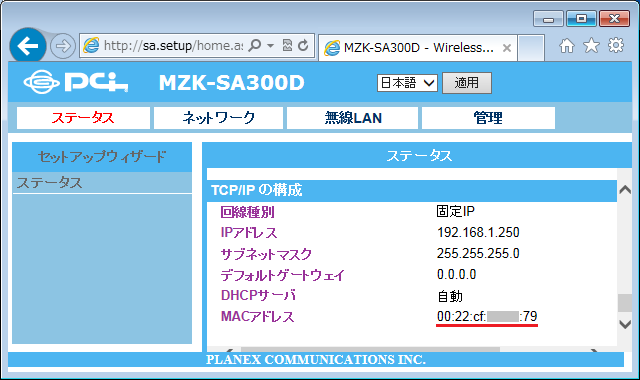Click the 固定IP value
Screen dimensions: 640x380
point(456,211)
